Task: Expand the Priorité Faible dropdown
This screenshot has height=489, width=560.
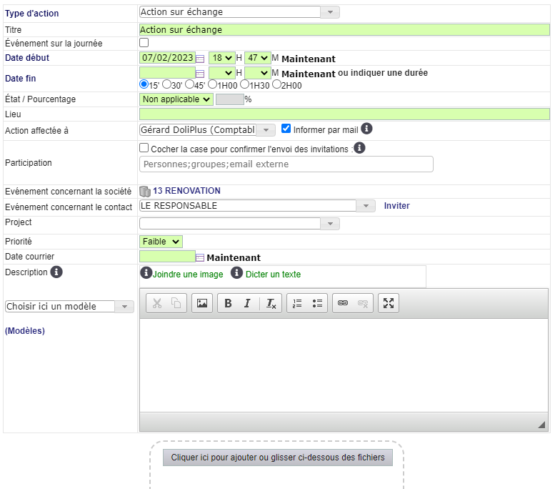Action: pos(161,241)
